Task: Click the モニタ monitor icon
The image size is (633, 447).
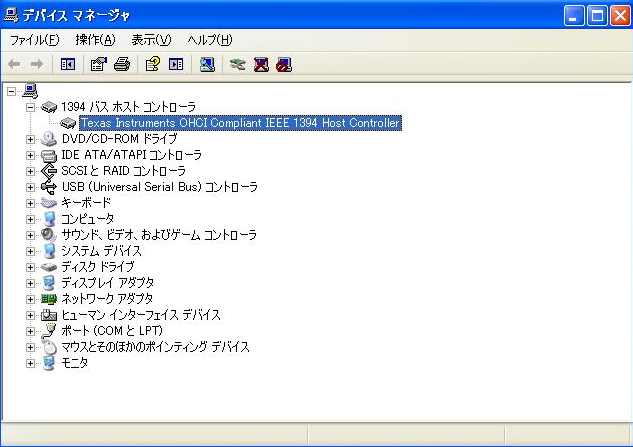Action: click(49, 363)
